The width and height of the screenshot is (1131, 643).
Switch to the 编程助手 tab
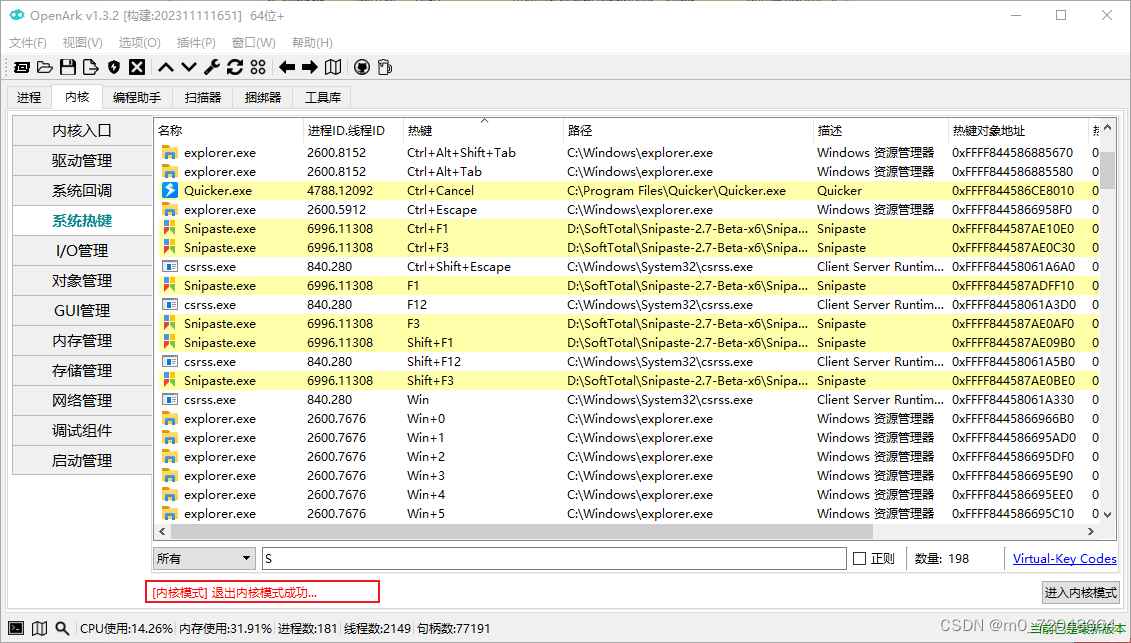click(137, 97)
